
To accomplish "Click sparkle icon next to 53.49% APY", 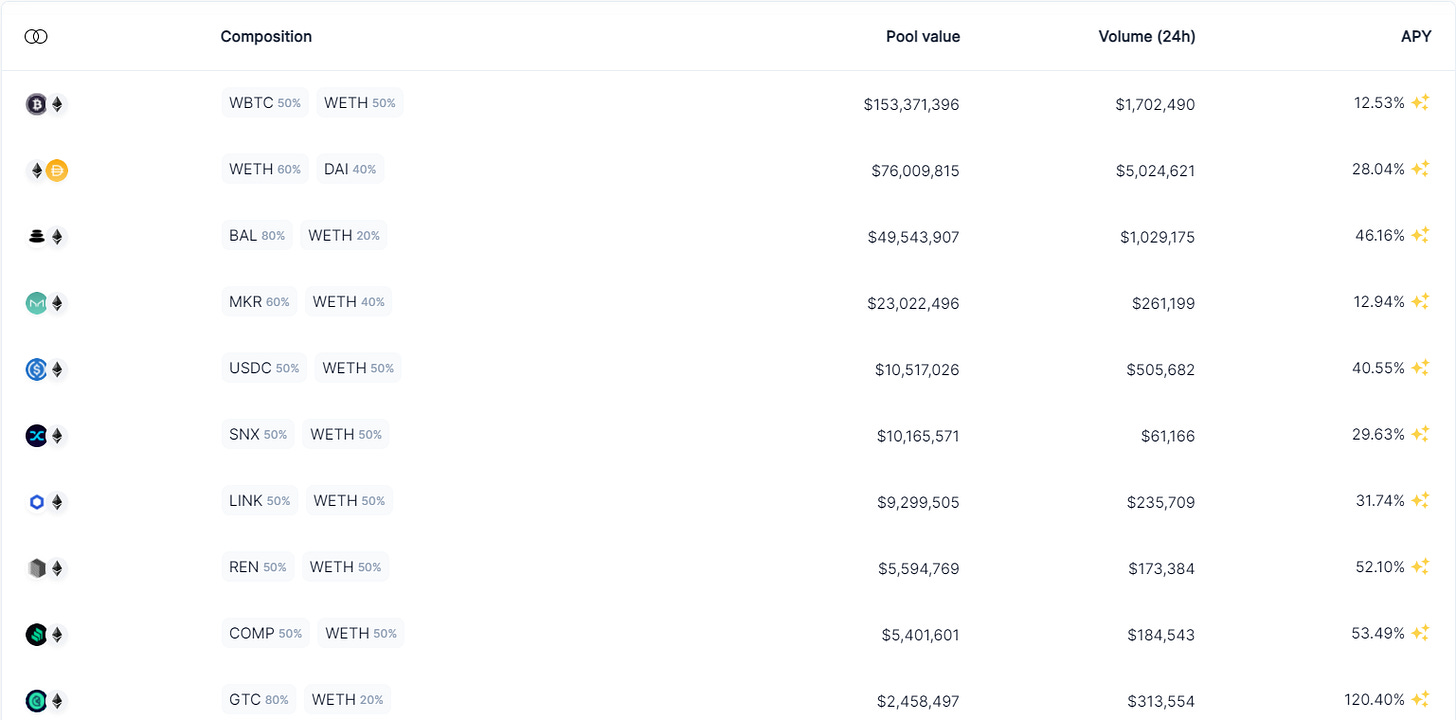I will click(1420, 634).
